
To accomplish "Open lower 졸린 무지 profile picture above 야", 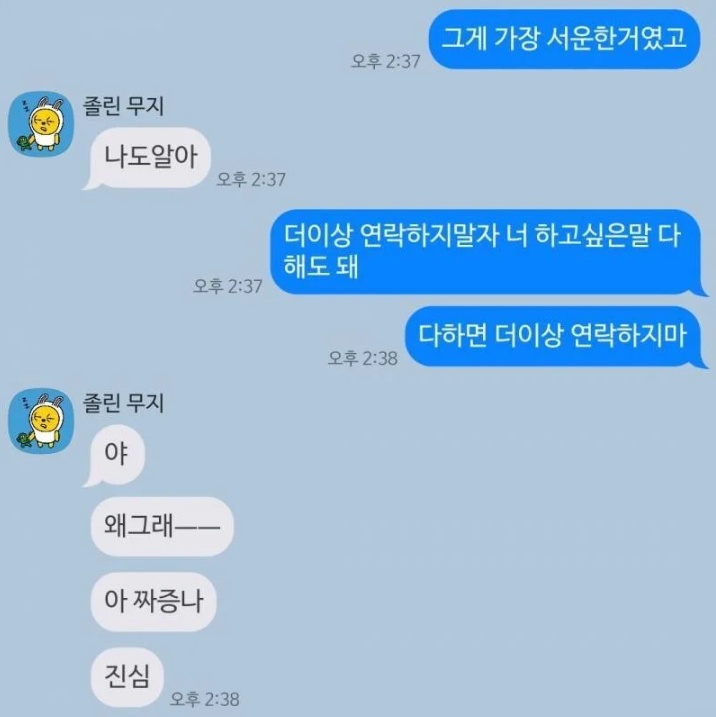I will click(x=41, y=421).
